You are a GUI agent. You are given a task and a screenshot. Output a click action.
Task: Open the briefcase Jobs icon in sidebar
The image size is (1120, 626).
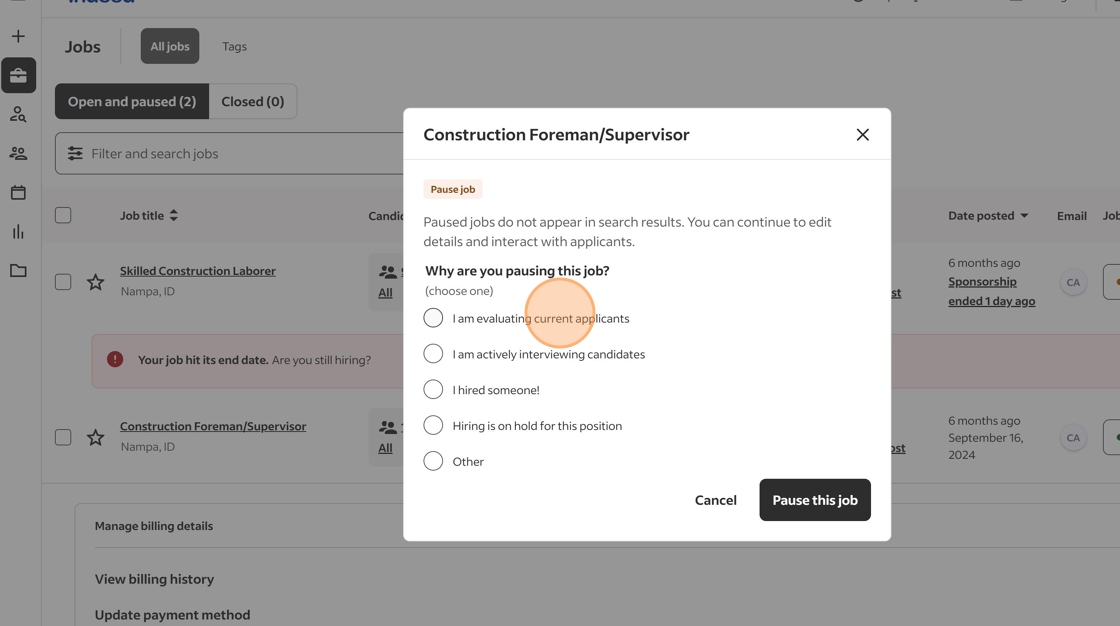[18, 76]
